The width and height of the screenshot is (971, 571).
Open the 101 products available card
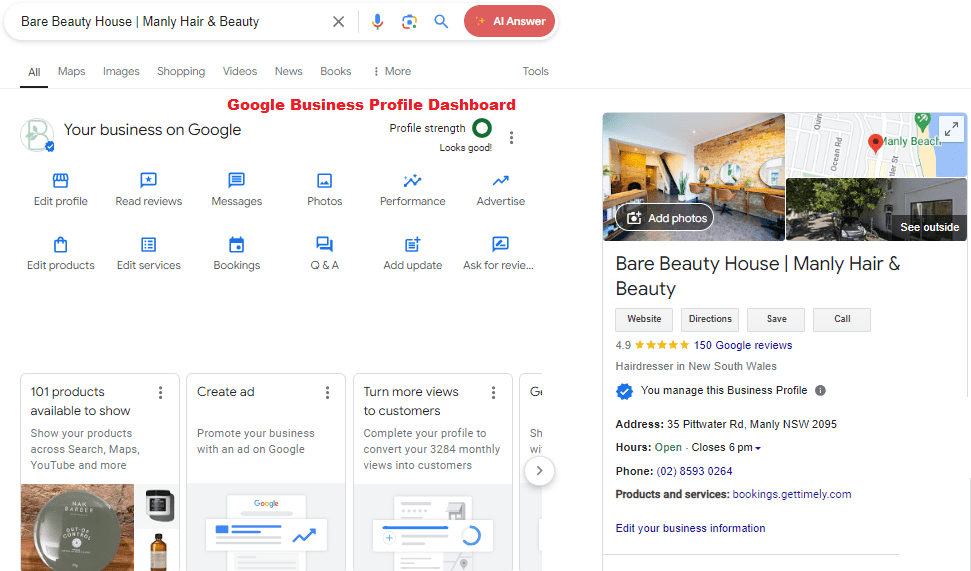pyautogui.click(x=100, y=471)
